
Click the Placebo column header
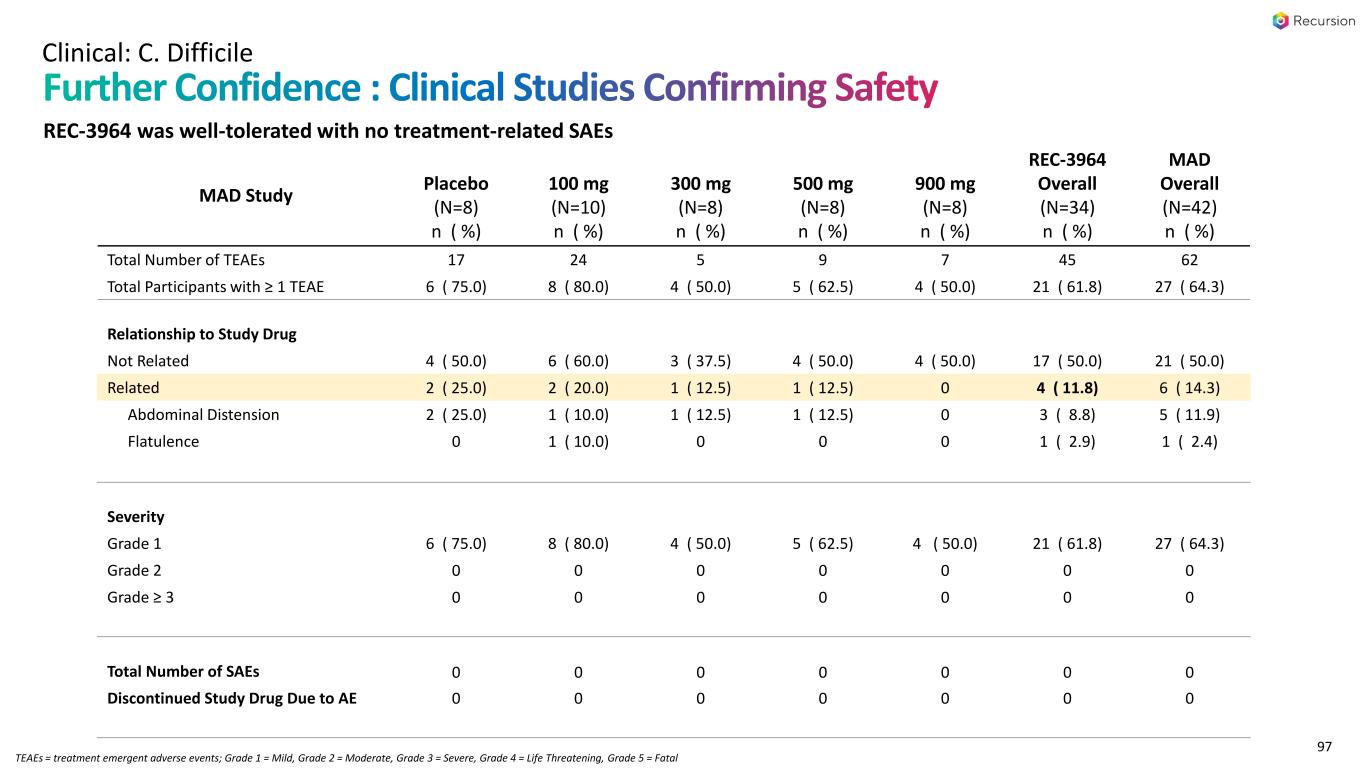[x=456, y=184]
